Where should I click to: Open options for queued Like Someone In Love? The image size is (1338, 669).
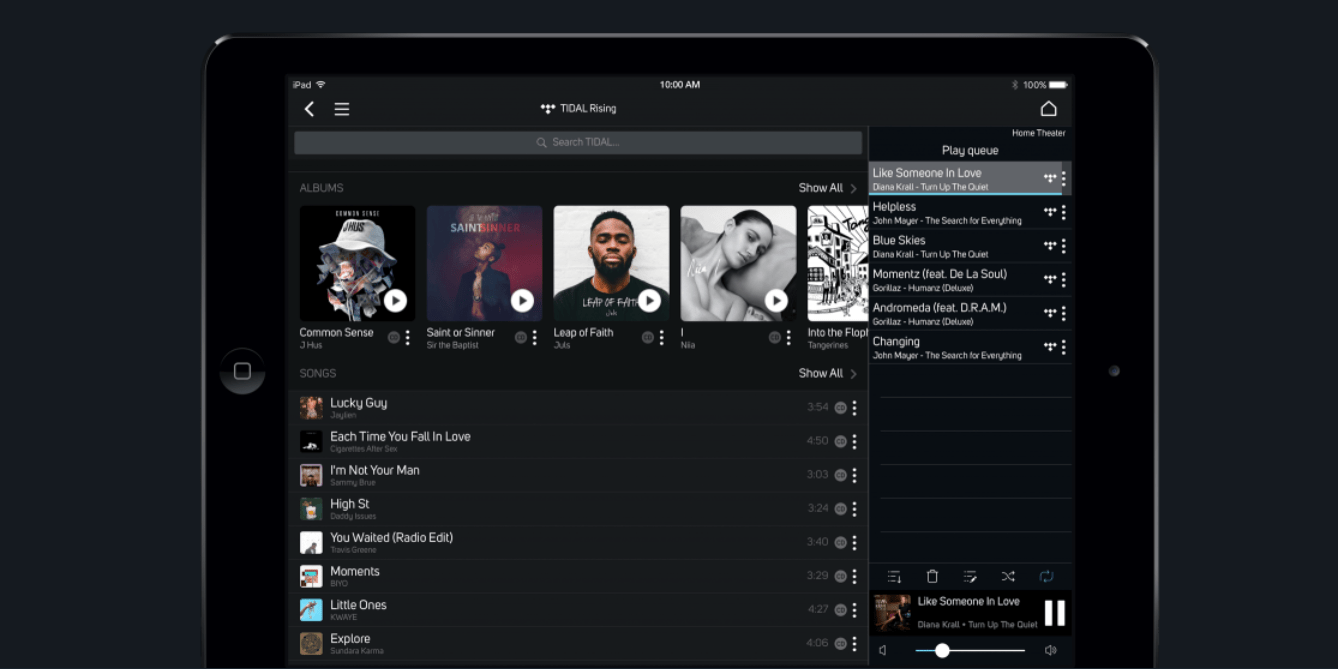[x=1064, y=179]
